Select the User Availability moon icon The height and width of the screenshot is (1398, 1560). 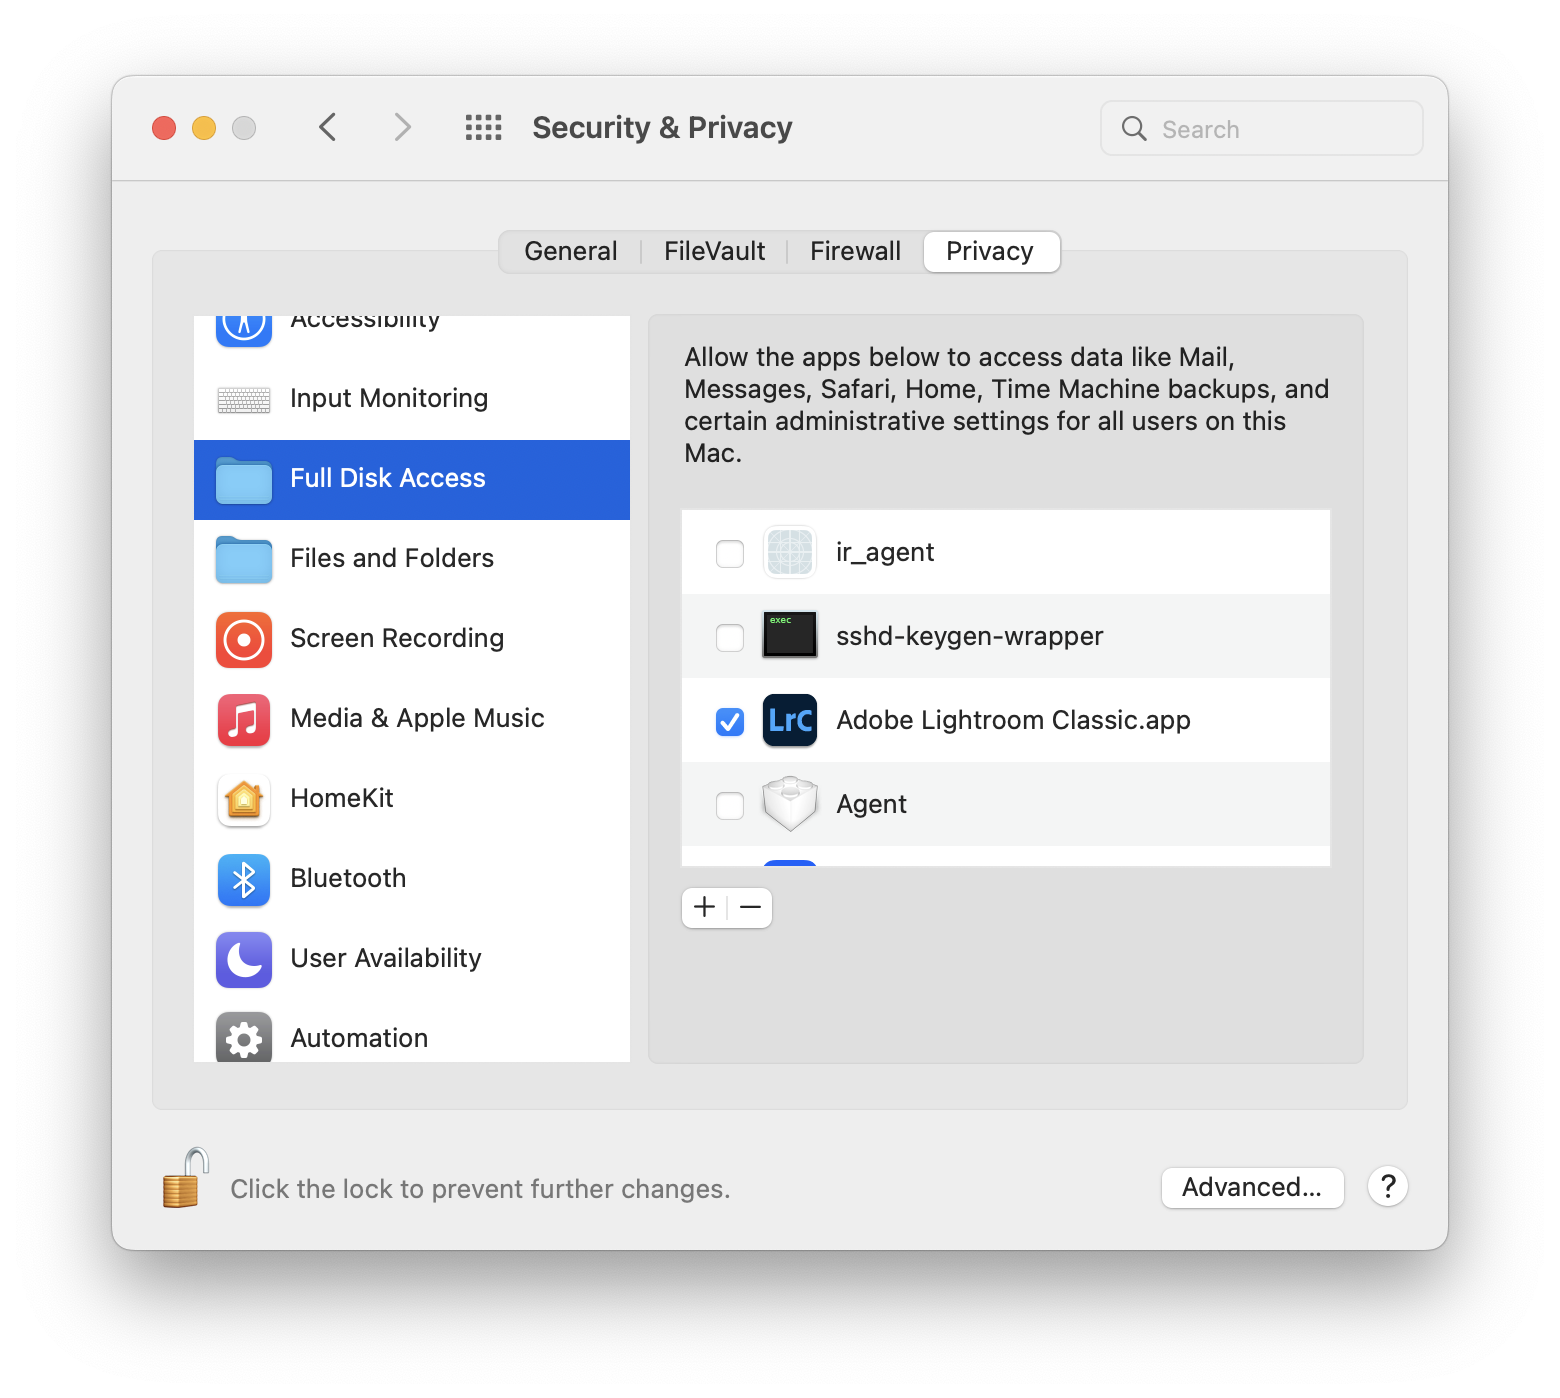point(242,959)
